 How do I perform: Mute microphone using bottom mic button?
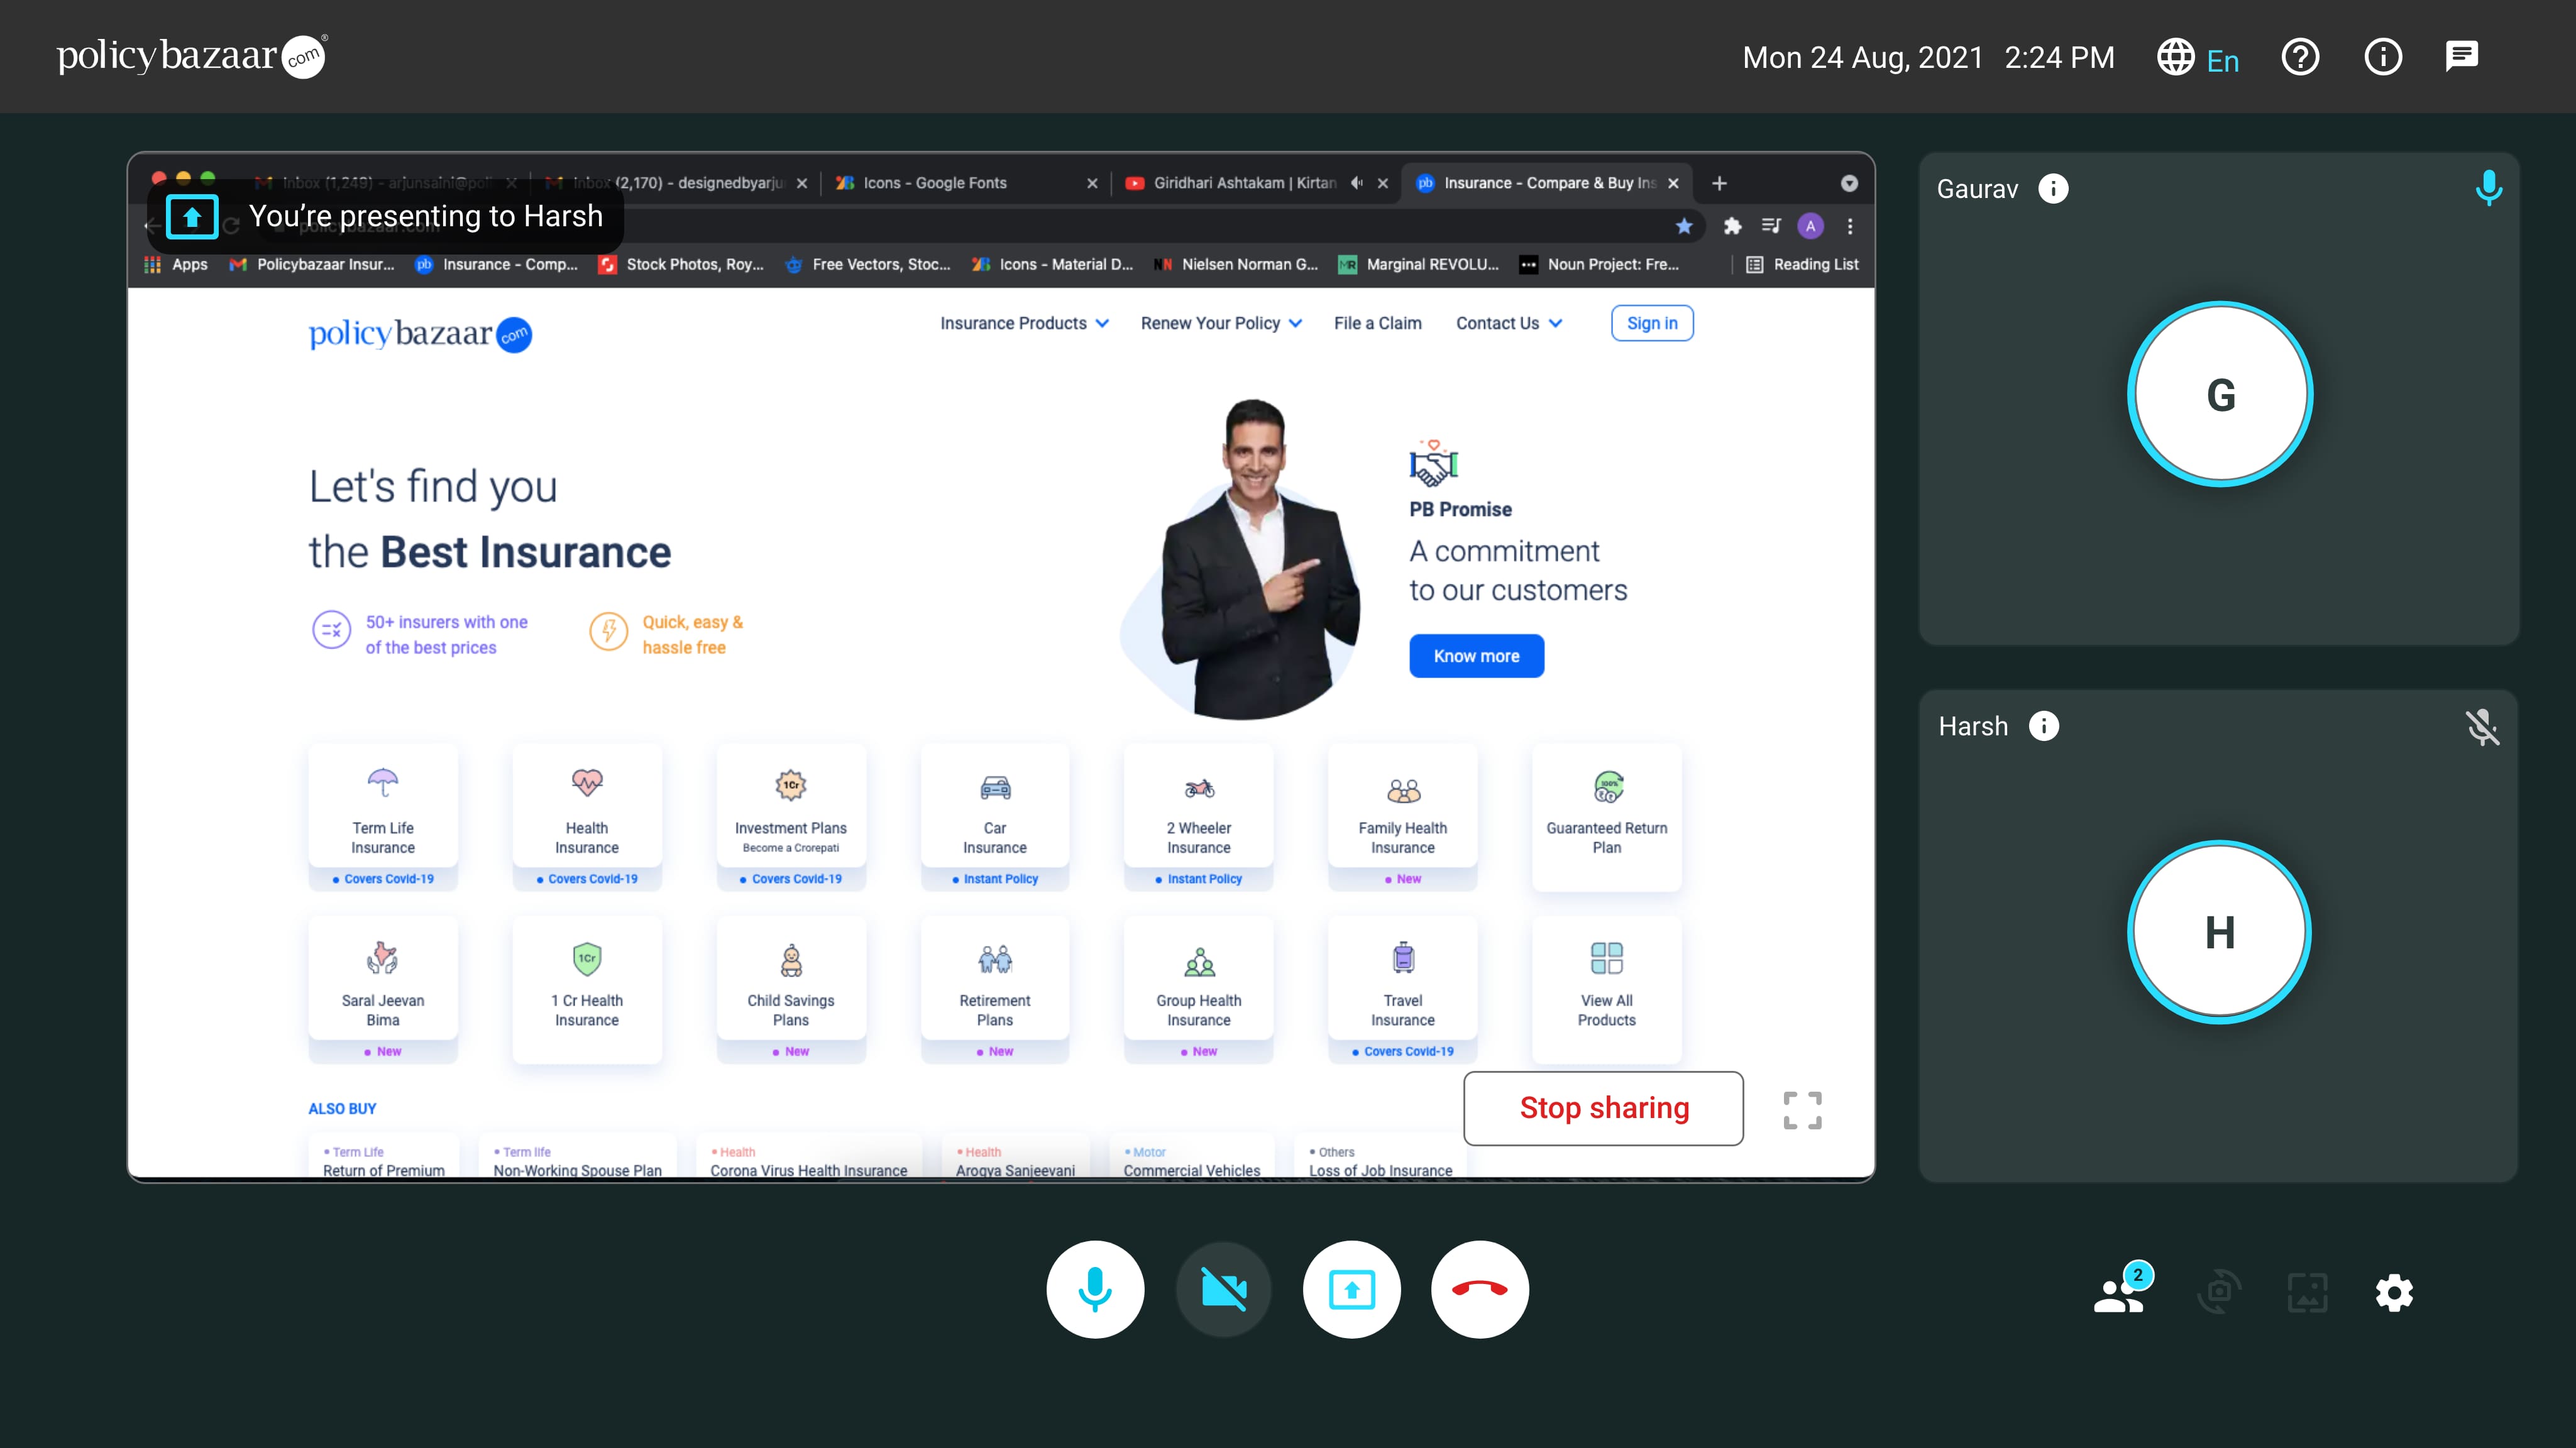pyautogui.click(x=1095, y=1289)
